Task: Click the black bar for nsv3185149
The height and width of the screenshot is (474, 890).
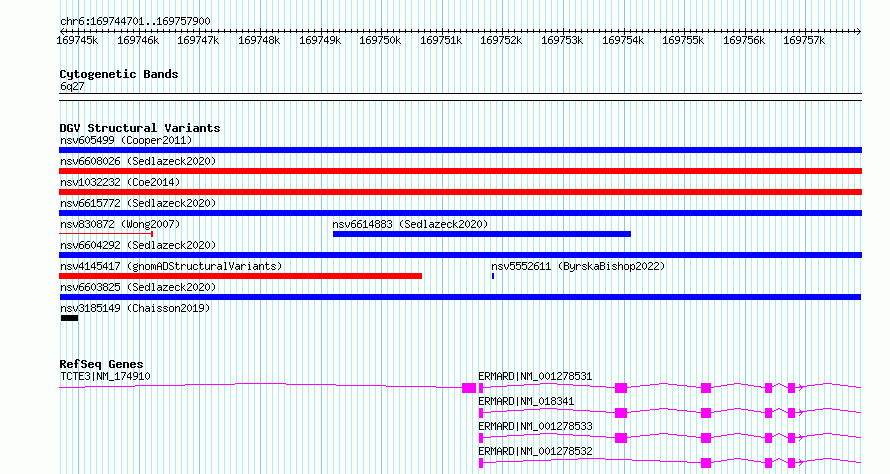Action: click(x=69, y=318)
